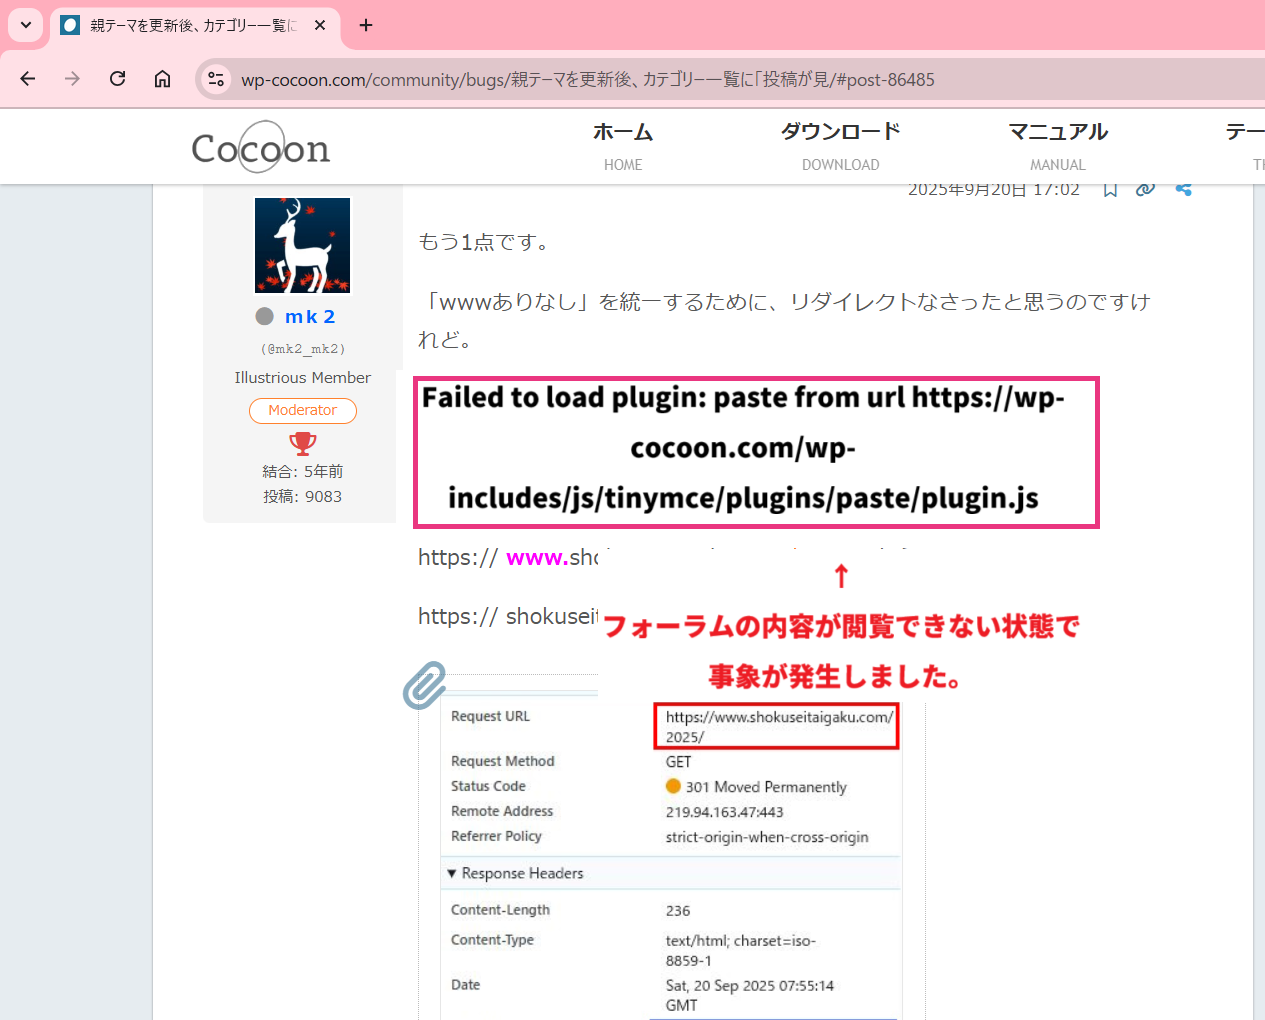Click the share icon on the post

[x=1184, y=190]
